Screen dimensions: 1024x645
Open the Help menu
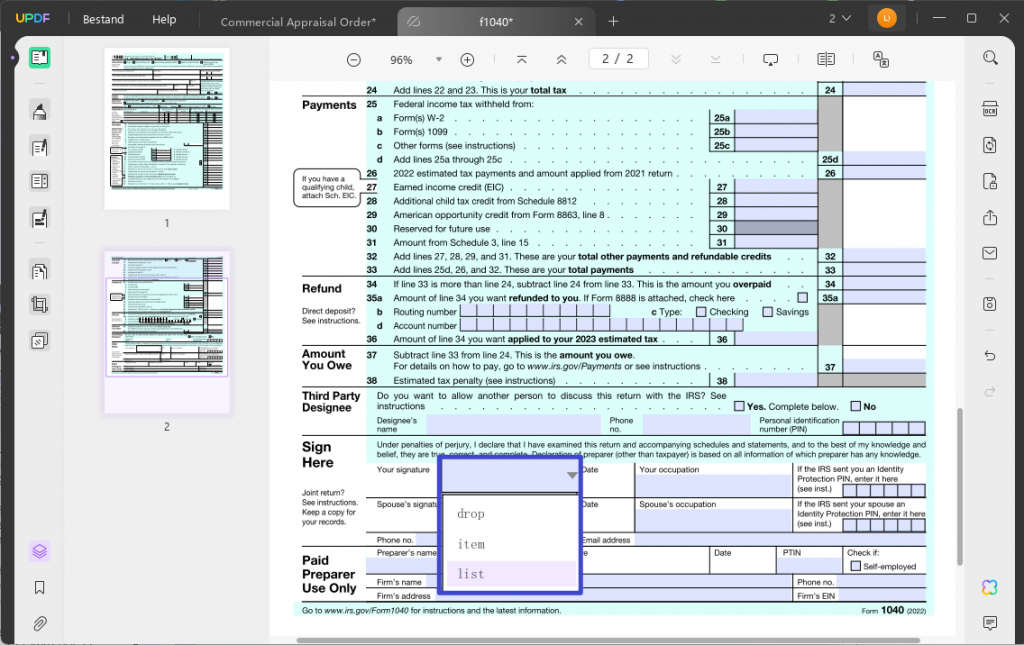164,19
